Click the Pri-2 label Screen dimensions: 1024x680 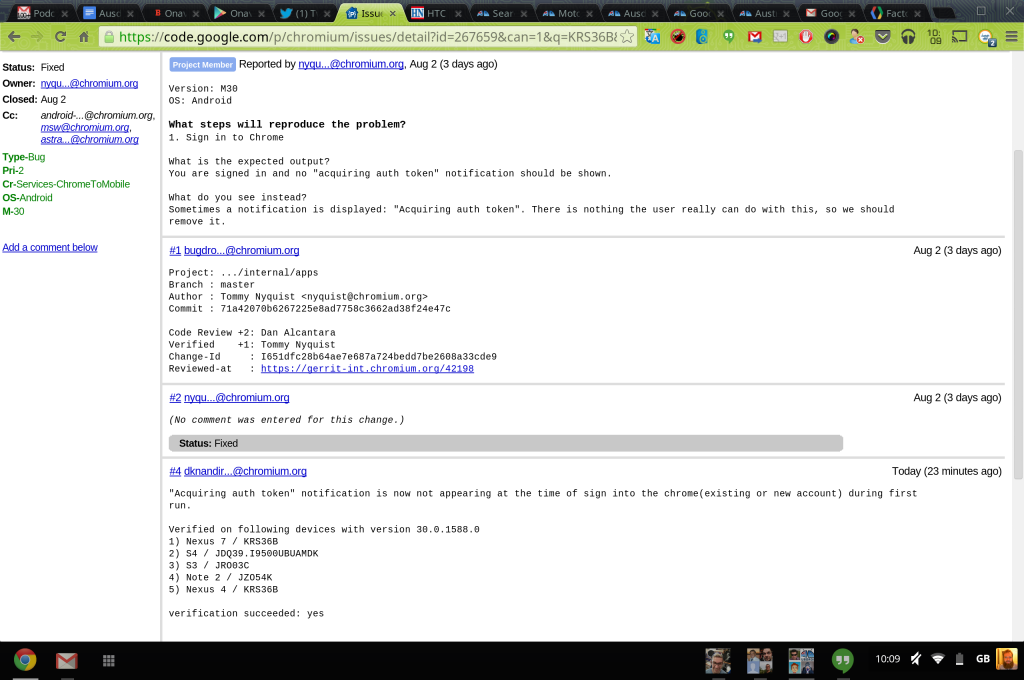tap(13, 170)
